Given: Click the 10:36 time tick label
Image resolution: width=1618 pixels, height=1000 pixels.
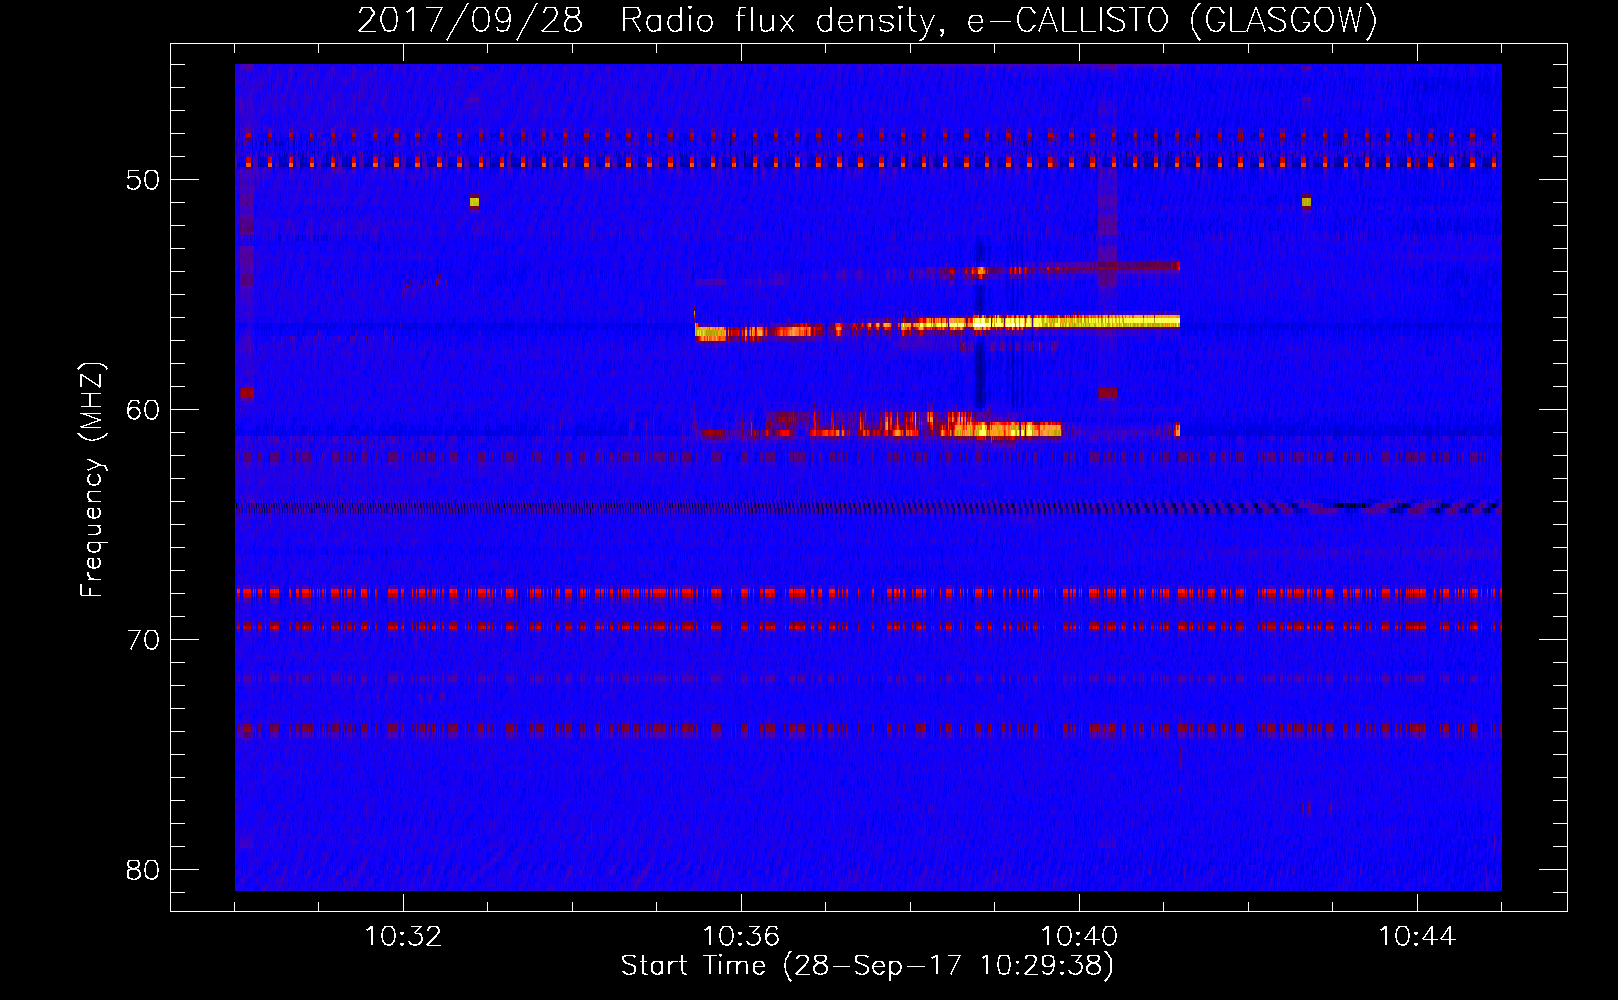Looking at the screenshot, I should pos(741,937).
